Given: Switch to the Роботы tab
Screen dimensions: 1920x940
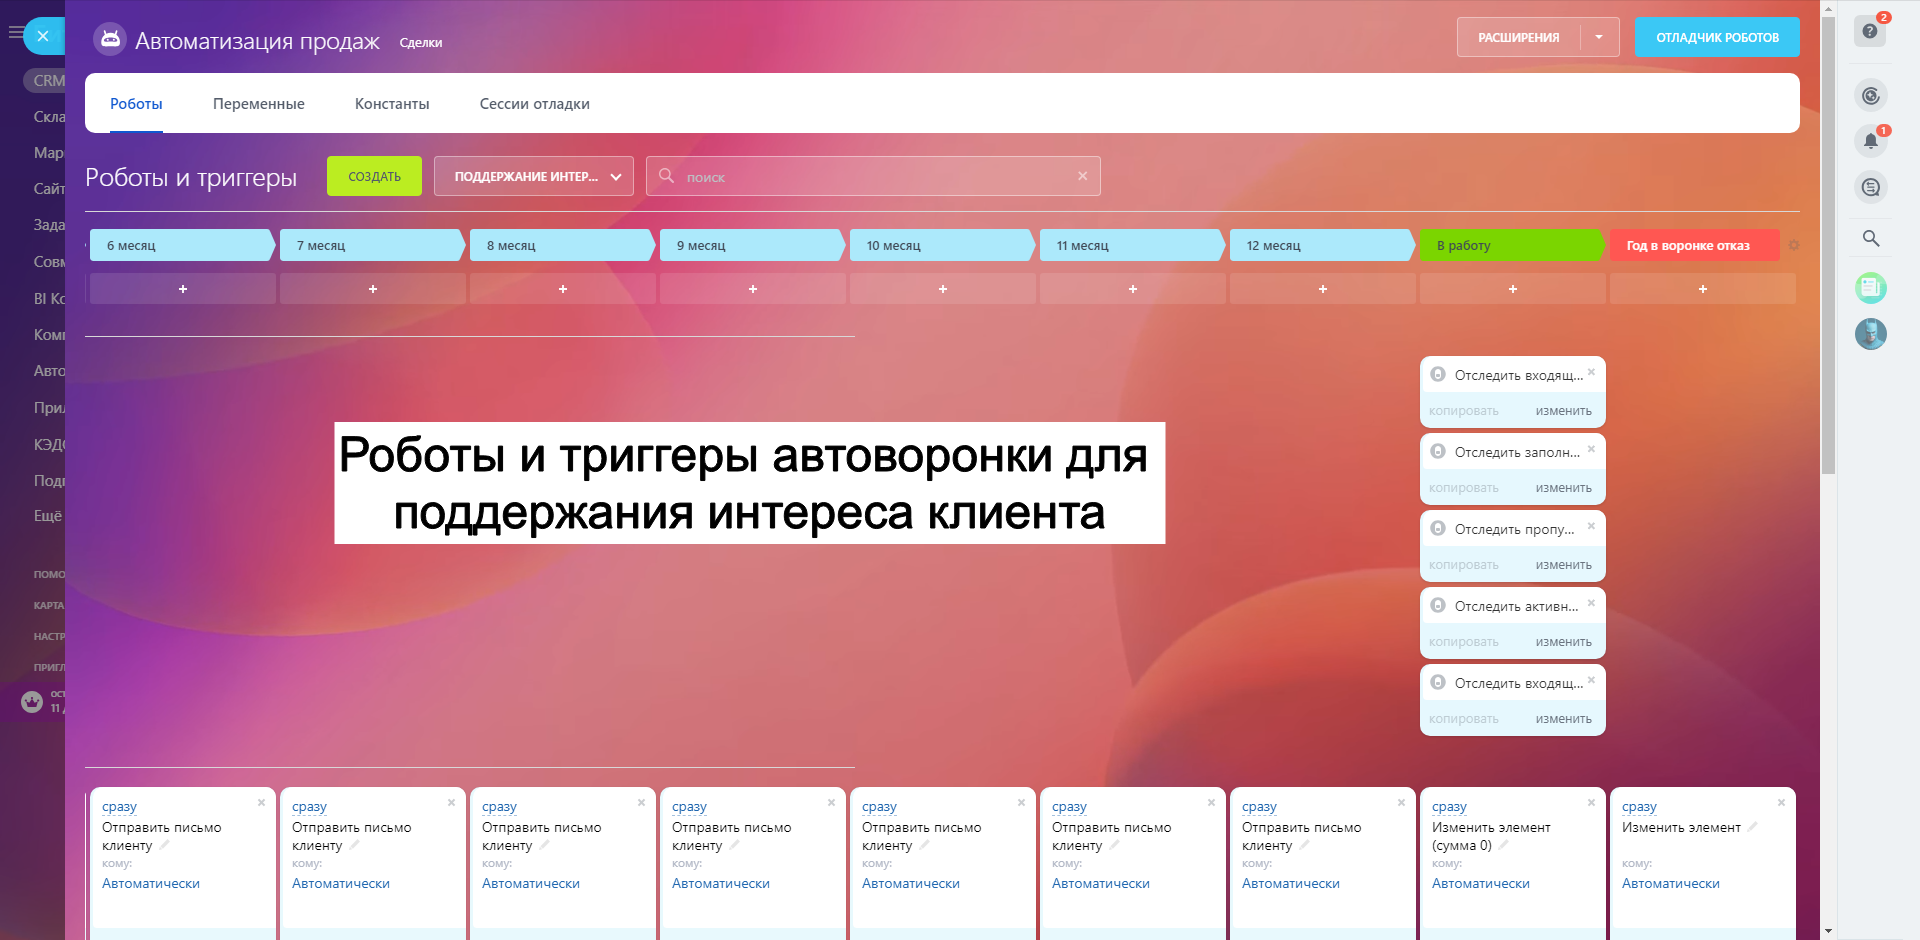Looking at the screenshot, I should pos(136,104).
